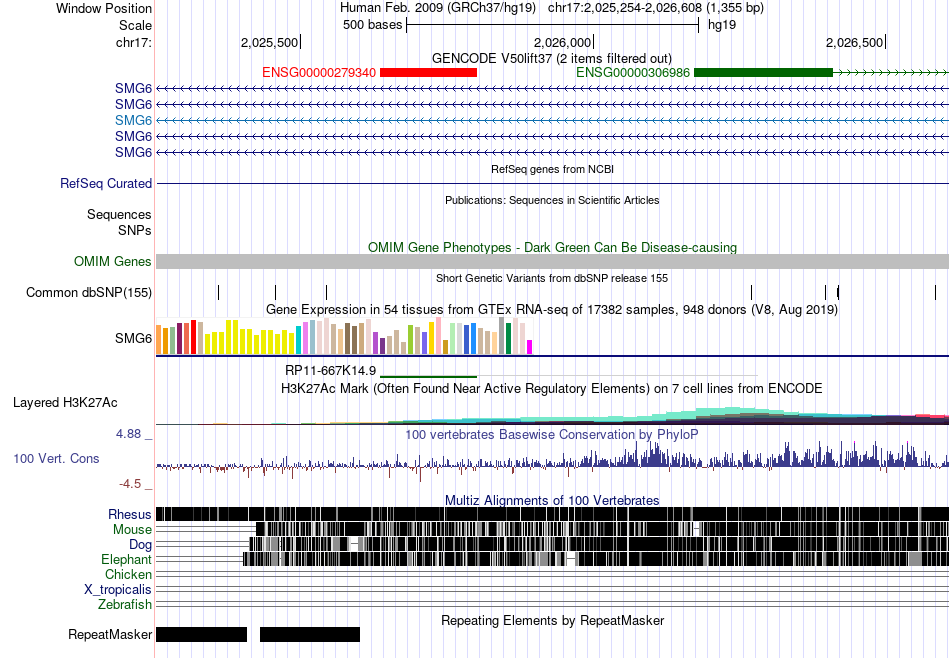Select the Rhesus alignment label
950x658 pixels.
pos(130,514)
